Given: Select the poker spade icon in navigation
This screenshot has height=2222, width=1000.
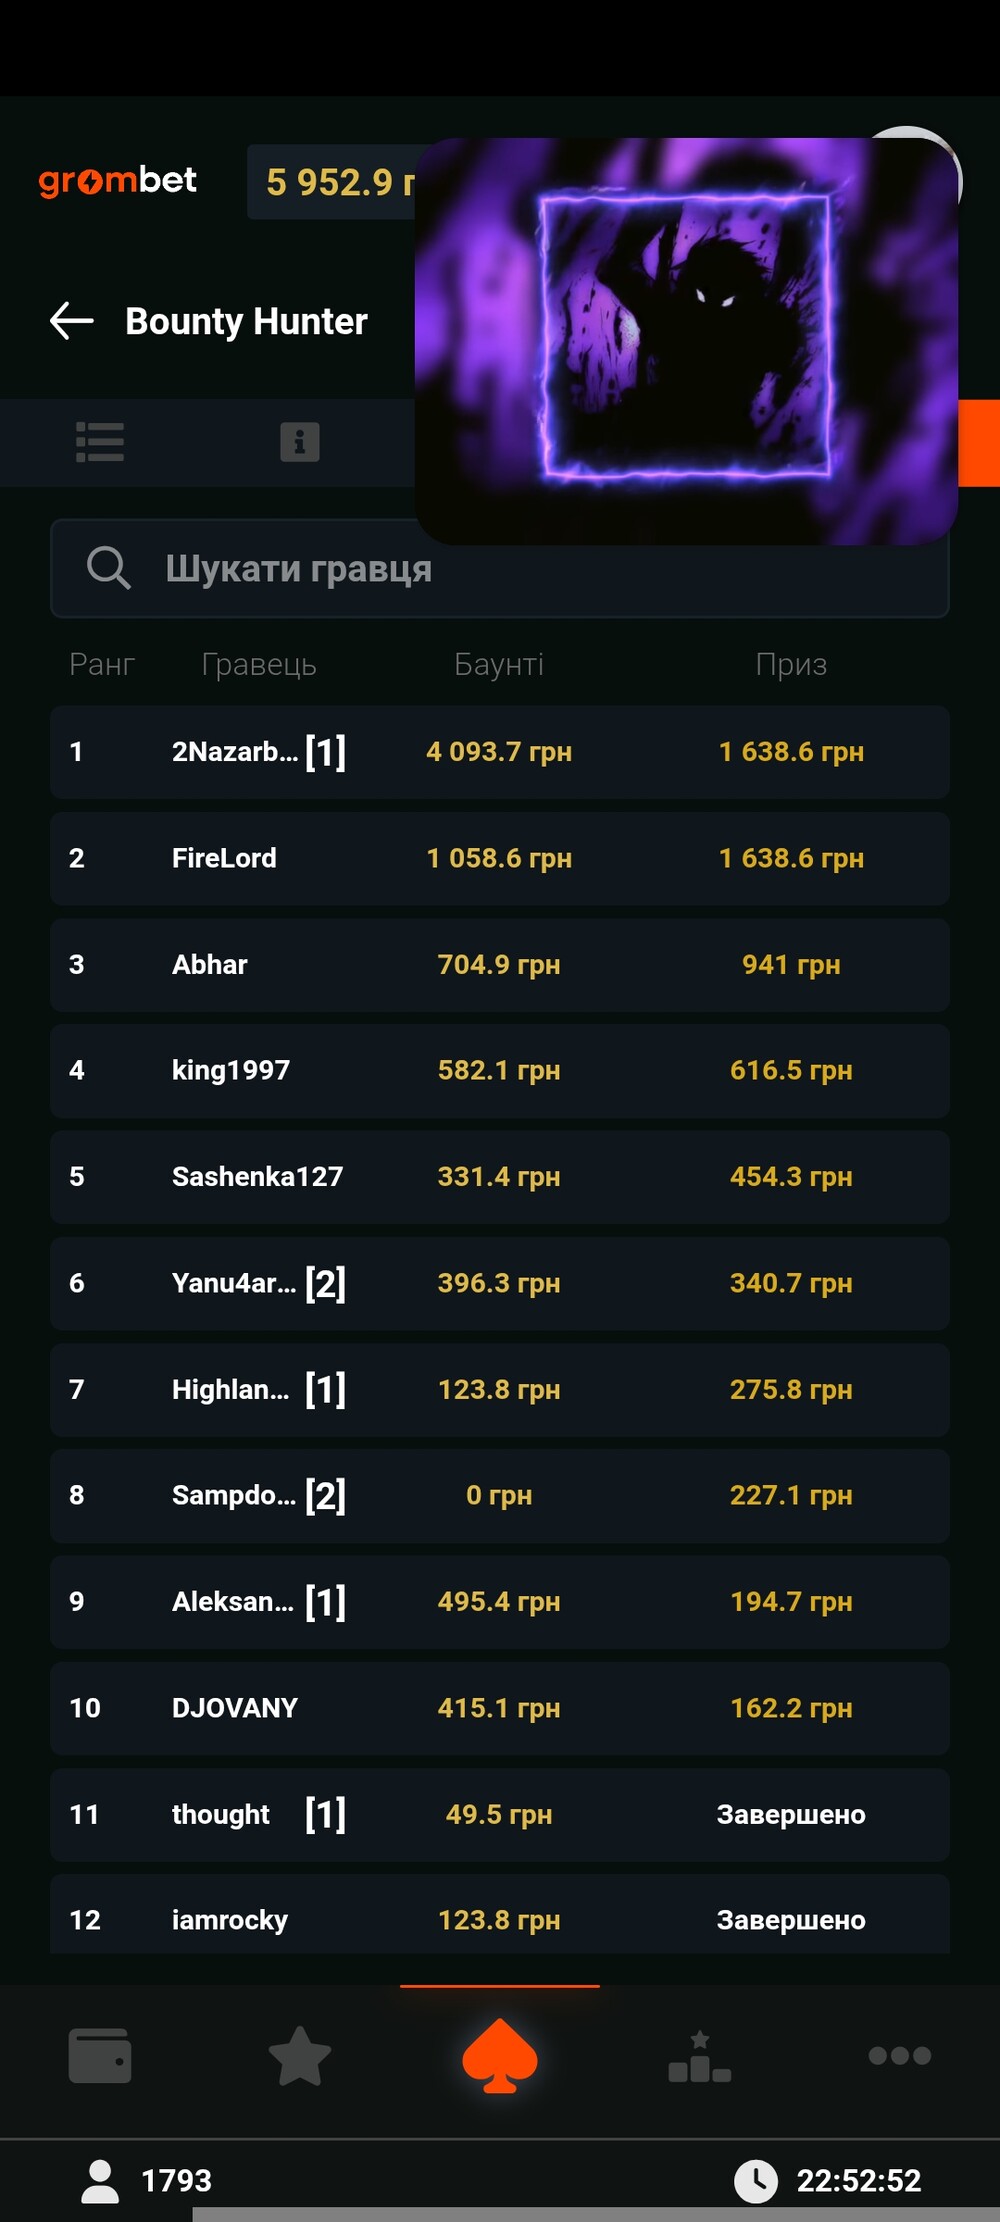Looking at the screenshot, I should [500, 2055].
